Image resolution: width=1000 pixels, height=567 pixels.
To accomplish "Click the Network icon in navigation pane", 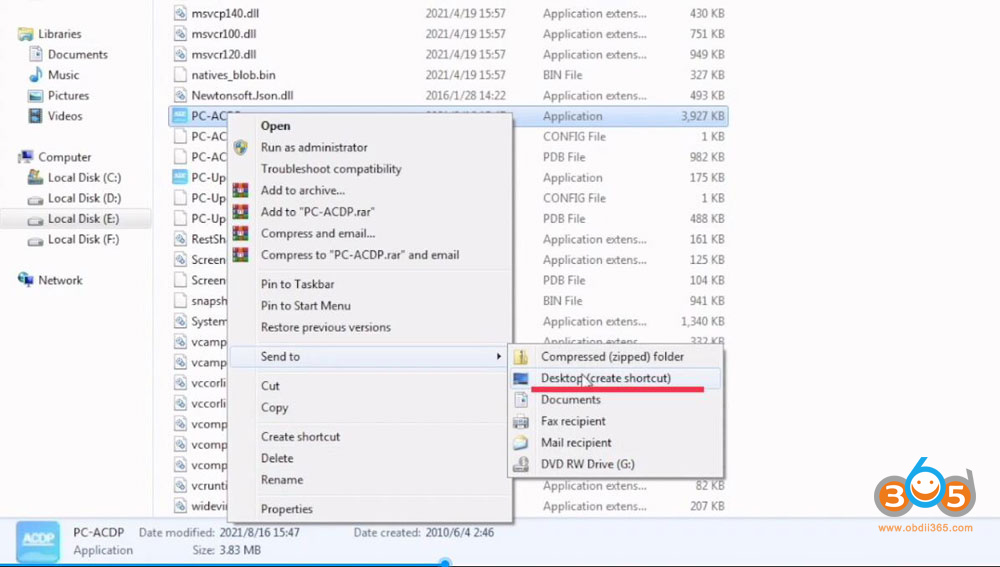I will (26, 280).
